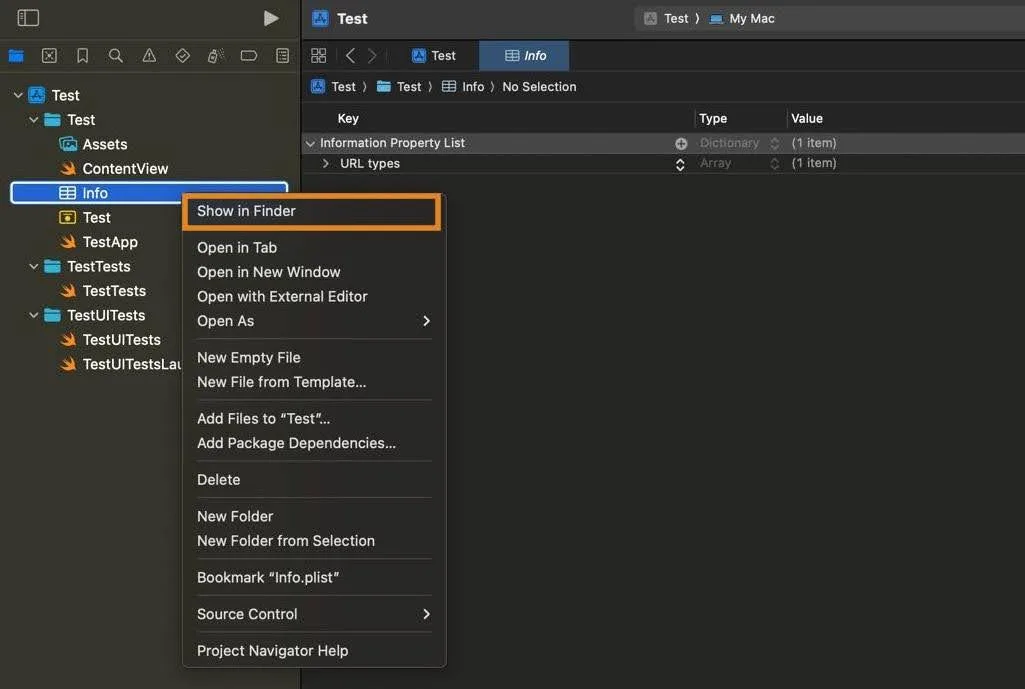Open the Debug navigator spray icon

point(216,56)
